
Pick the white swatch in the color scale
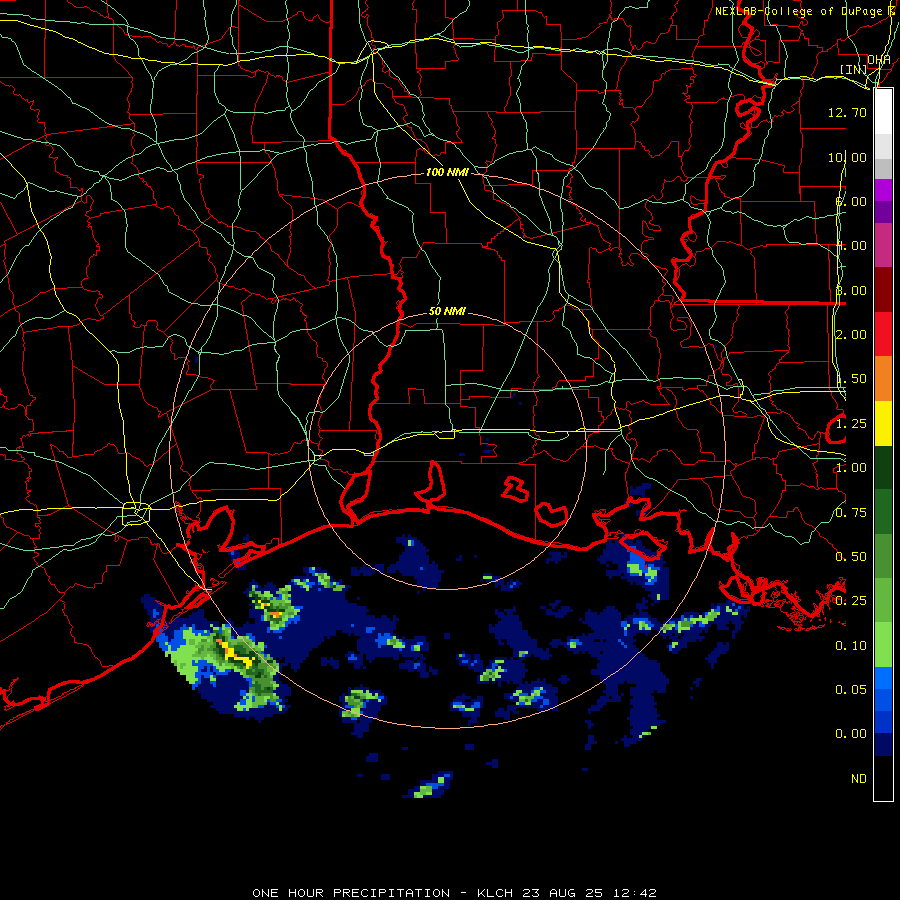click(x=883, y=112)
